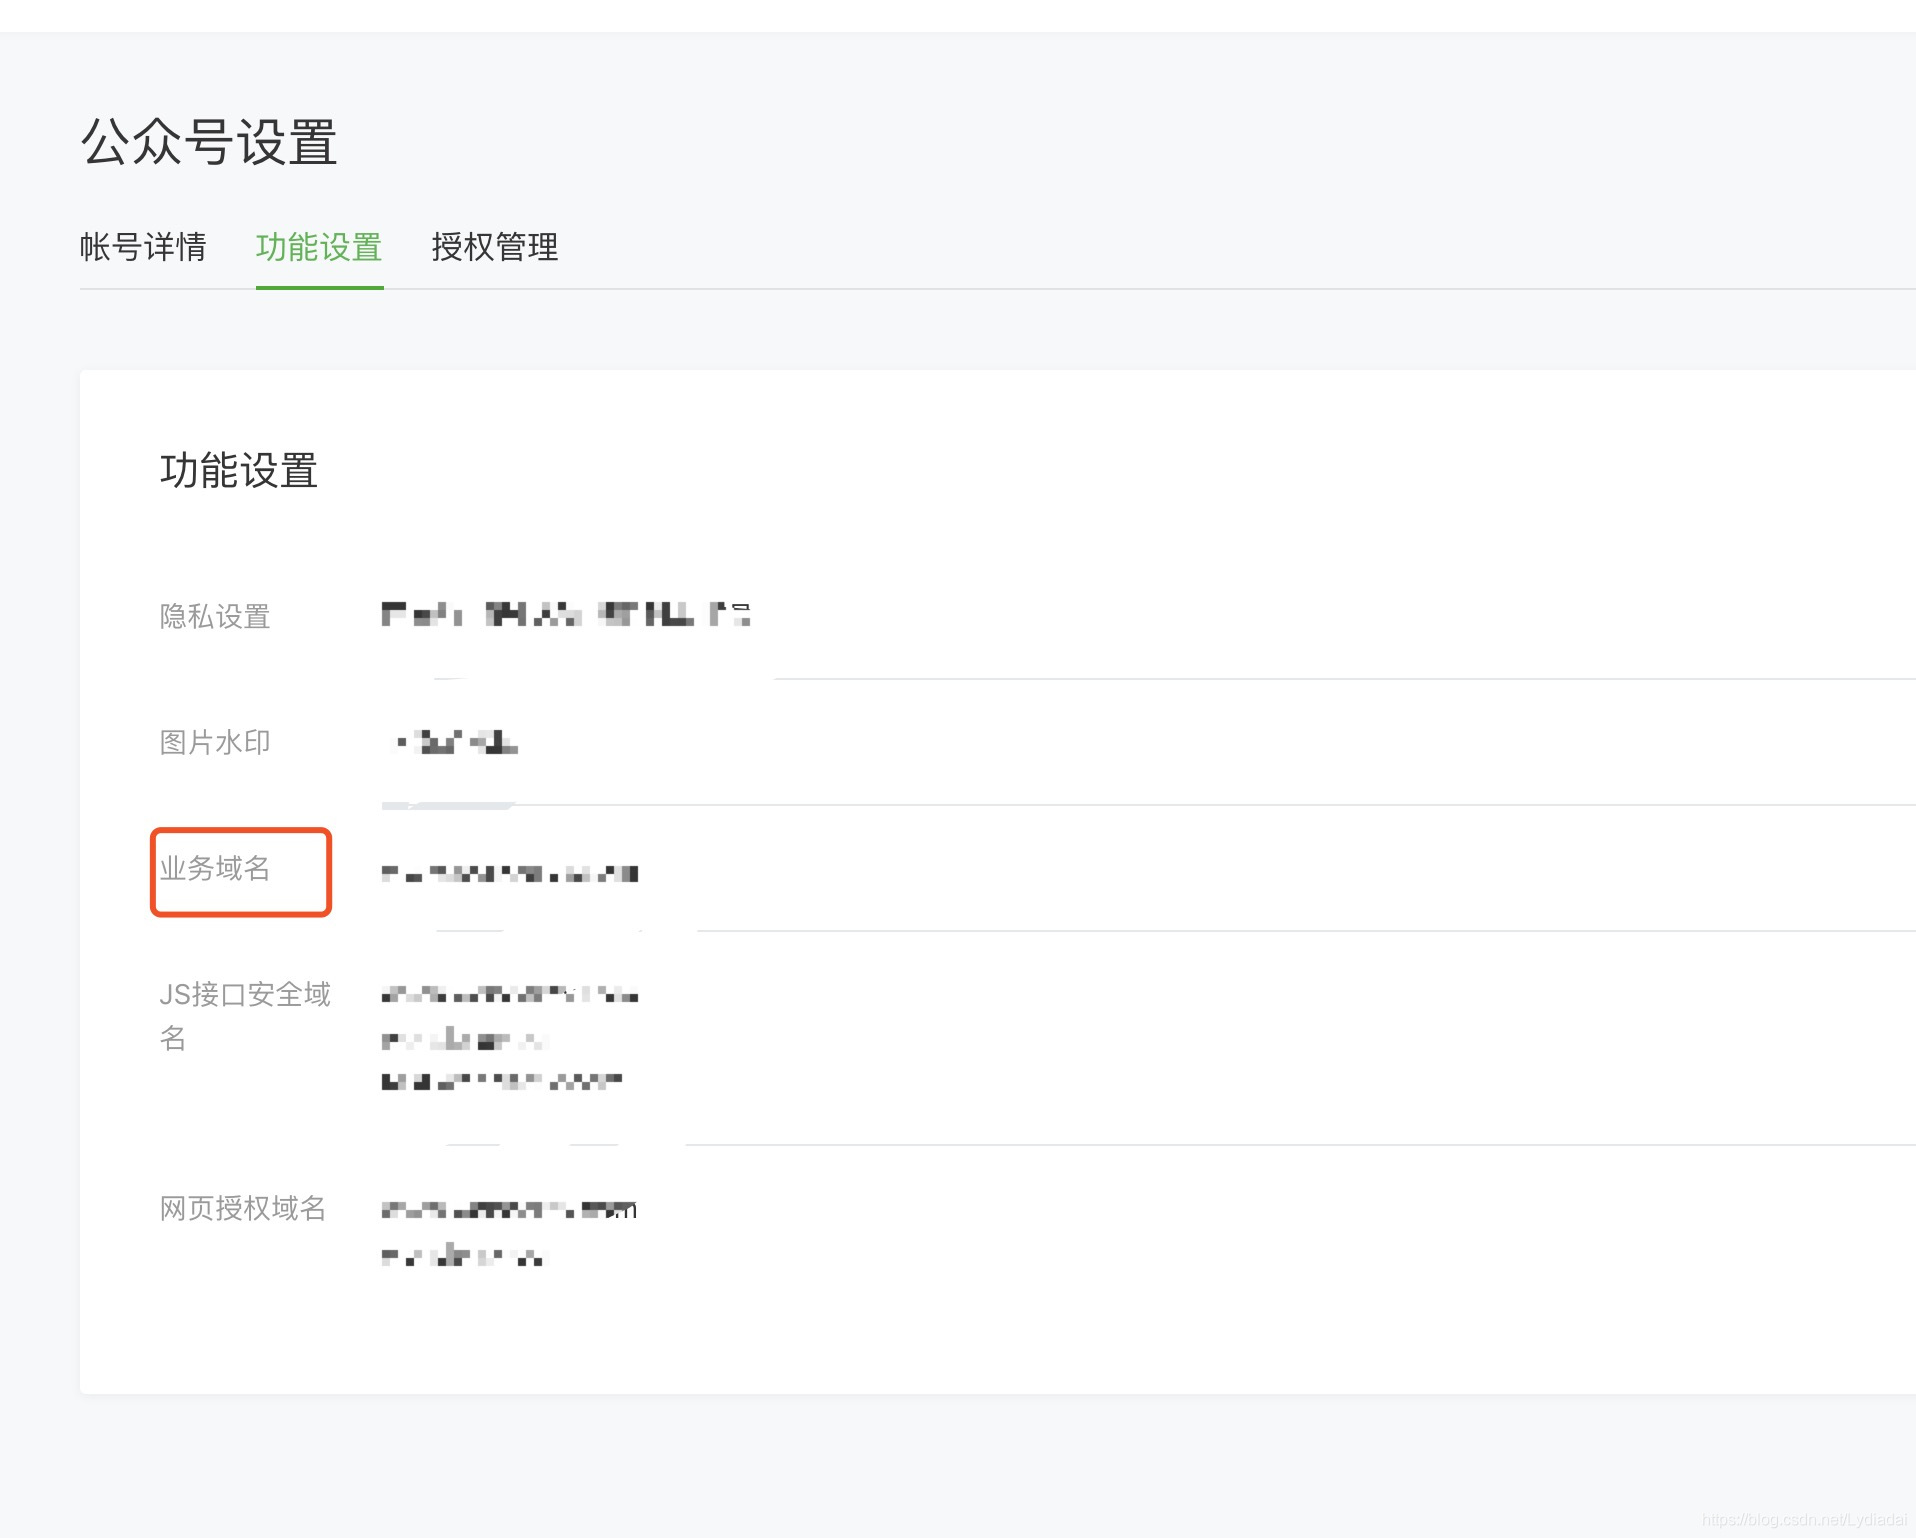Switch to the 帐号详情 tab

[143, 248]
